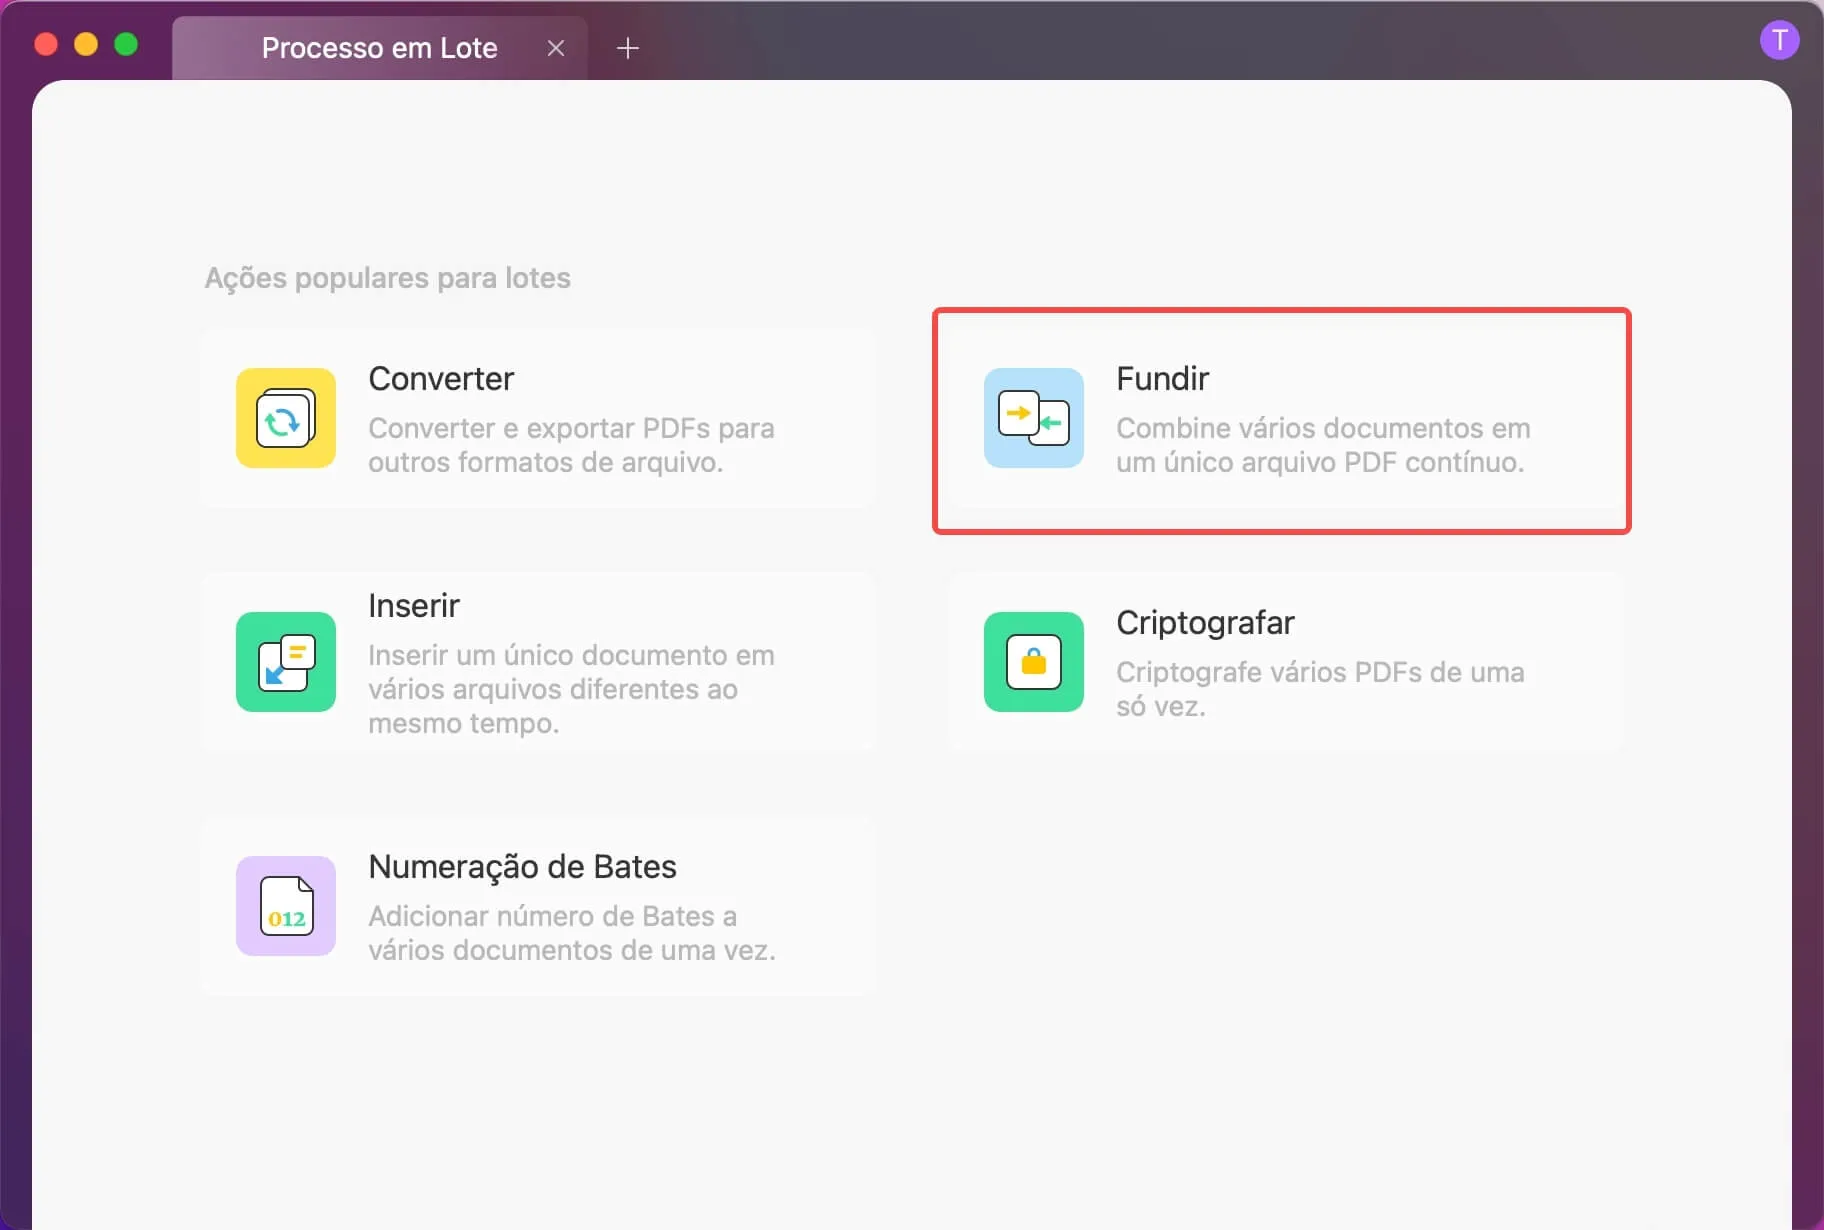Select the Numeração de Bates icon
This screenshot has height=1230, width=1824.
coord(285,906)
